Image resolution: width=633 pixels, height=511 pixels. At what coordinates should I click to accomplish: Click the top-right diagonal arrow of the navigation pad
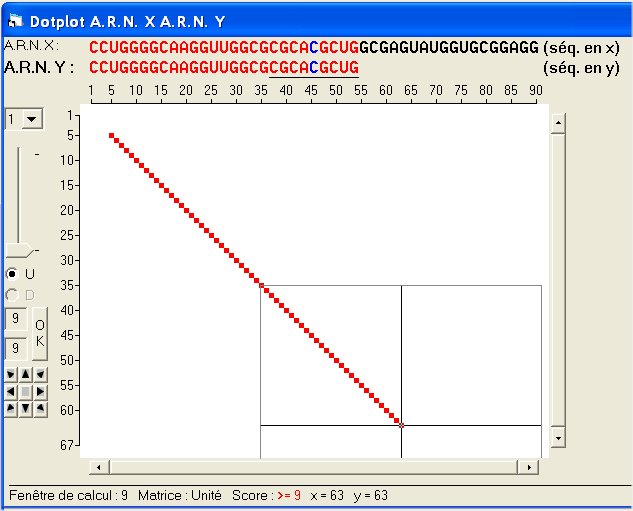click(x=41, y=375)
